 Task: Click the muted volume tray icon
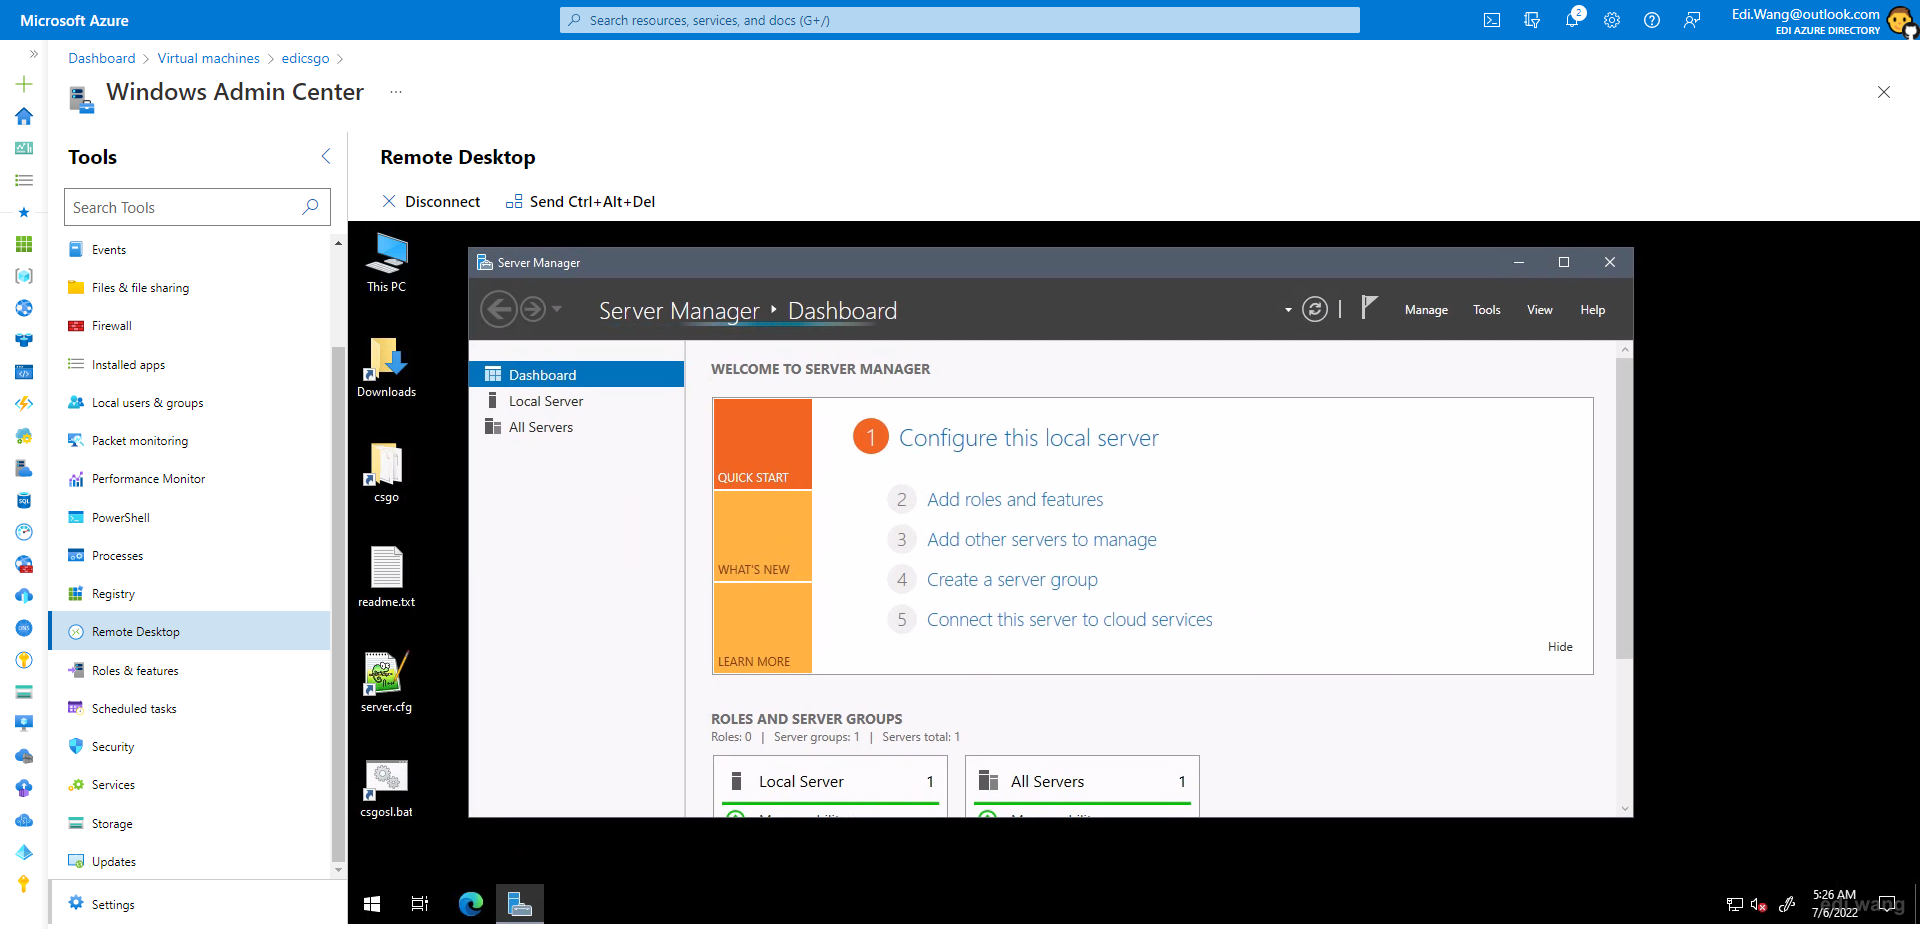click(x=1759, y=905)
